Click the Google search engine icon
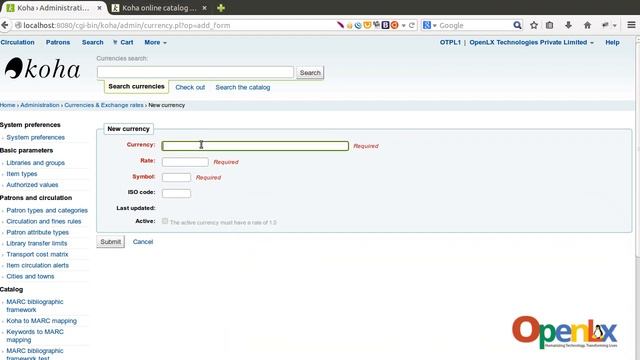Screen dimensions: 640x360 (427, 25)
